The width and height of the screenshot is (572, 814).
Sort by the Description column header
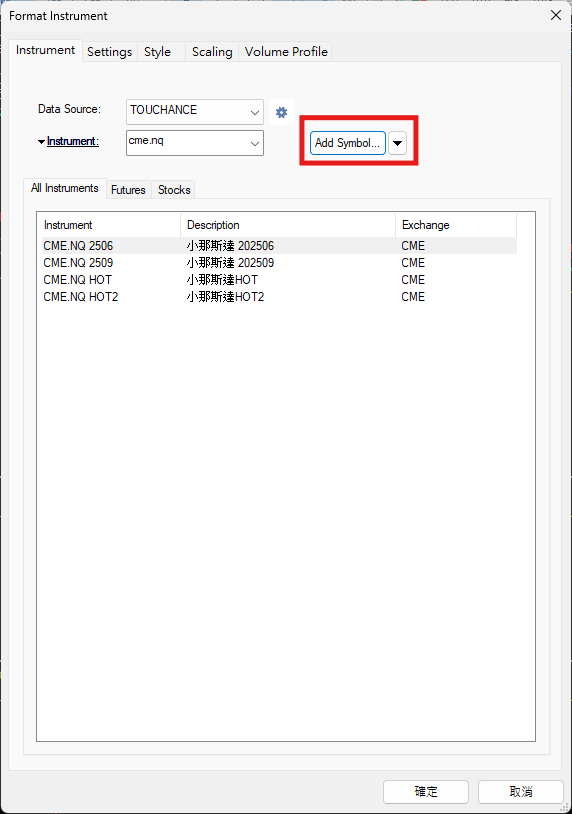click(288, 225)
